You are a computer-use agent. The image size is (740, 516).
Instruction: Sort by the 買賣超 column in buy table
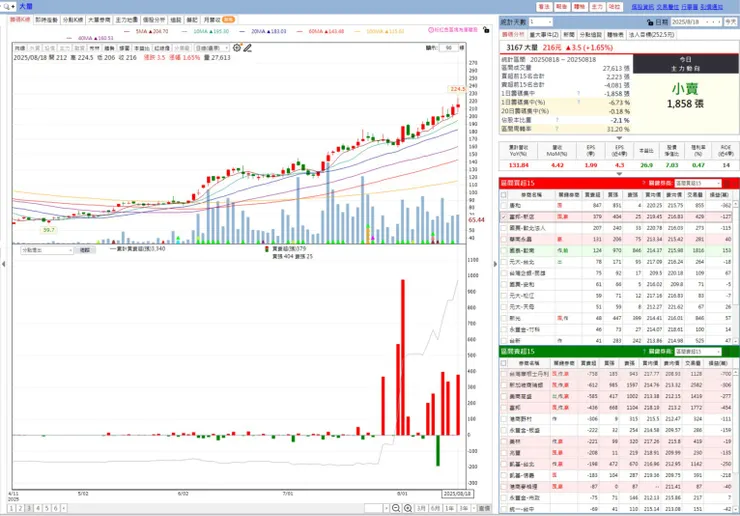[x=592, y=195]
